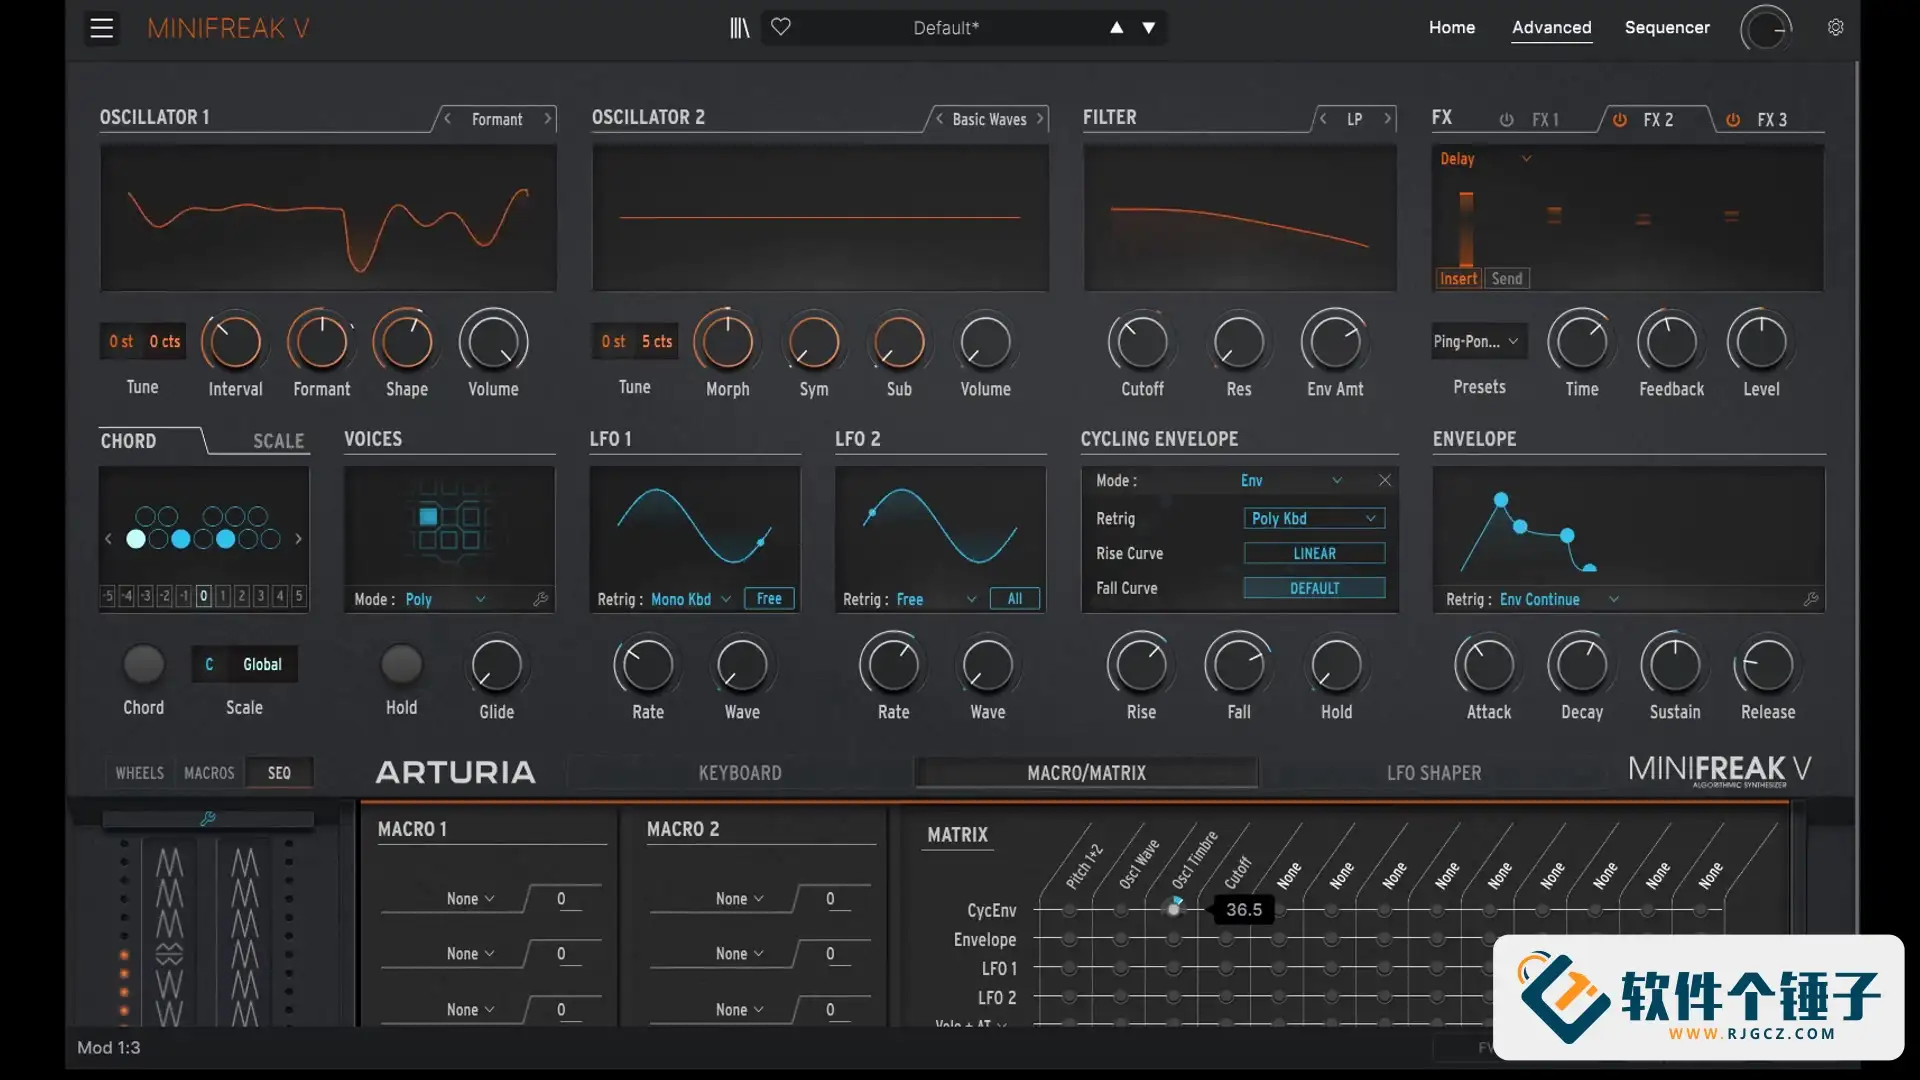Show next chord with right arrow
The image size is (1920, 1080).
298,539
